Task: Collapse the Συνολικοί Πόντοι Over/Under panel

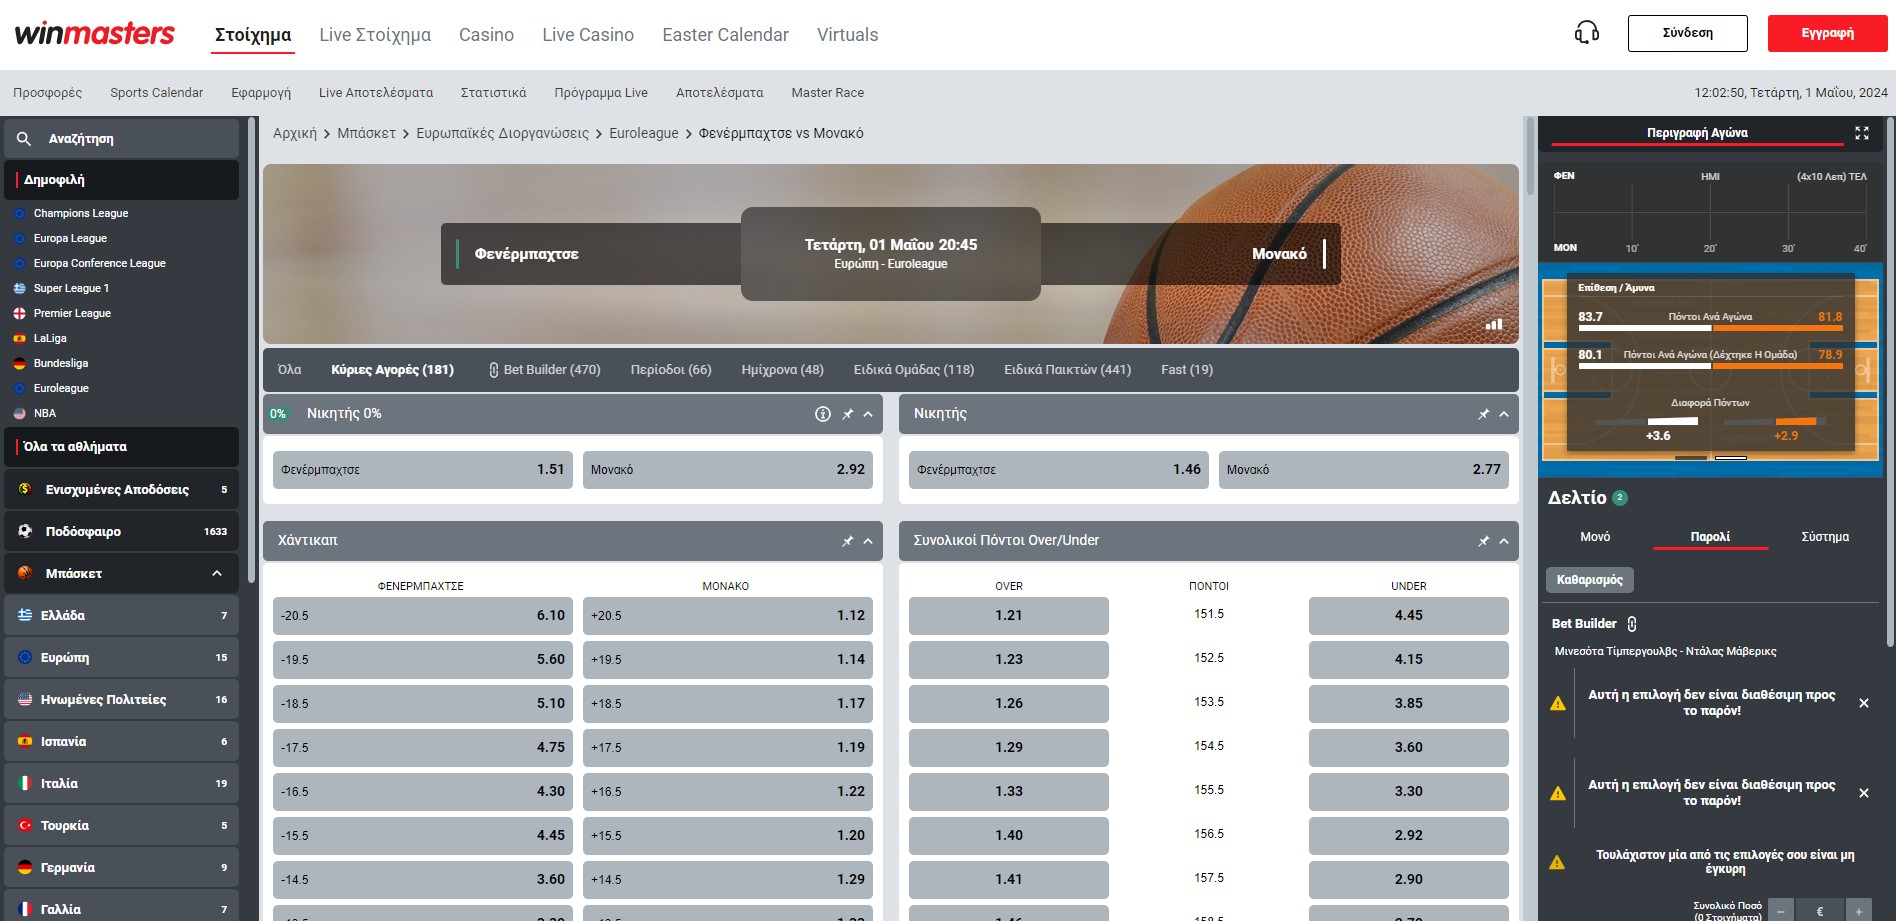Action: click(1504, 541)
